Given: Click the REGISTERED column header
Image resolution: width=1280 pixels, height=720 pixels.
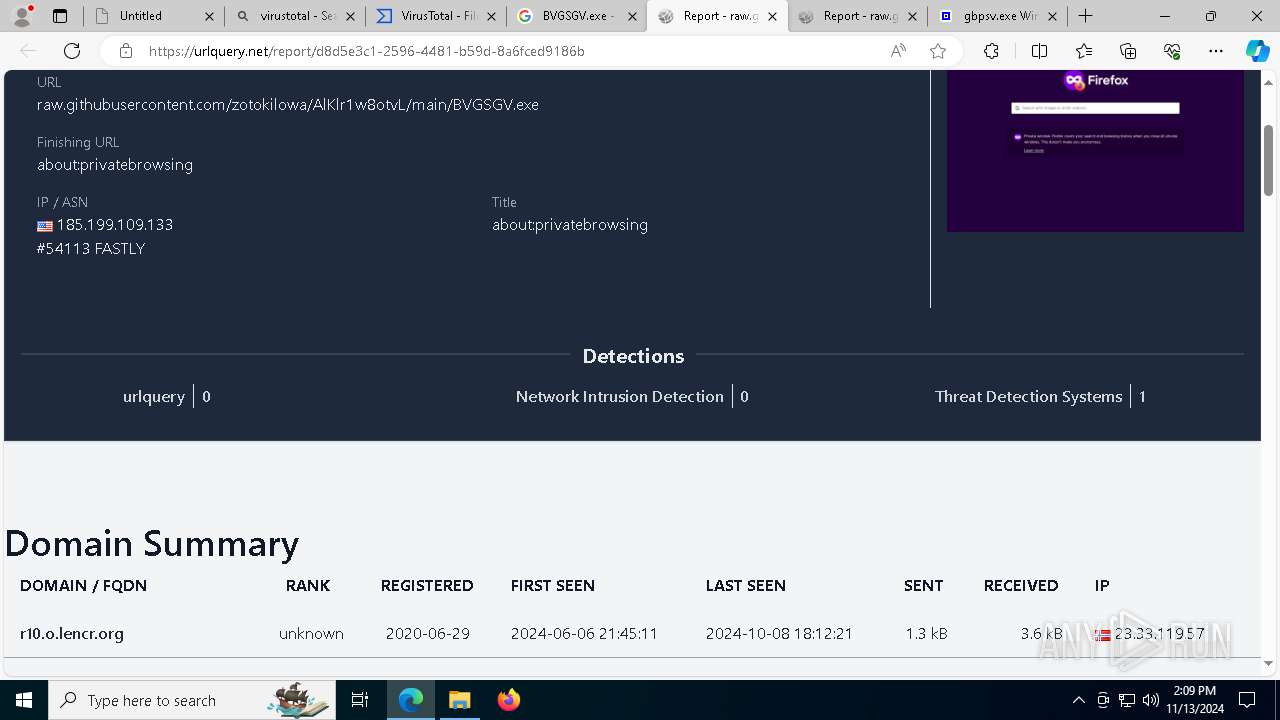Looking at the screenshot, I should coord(427,586).
